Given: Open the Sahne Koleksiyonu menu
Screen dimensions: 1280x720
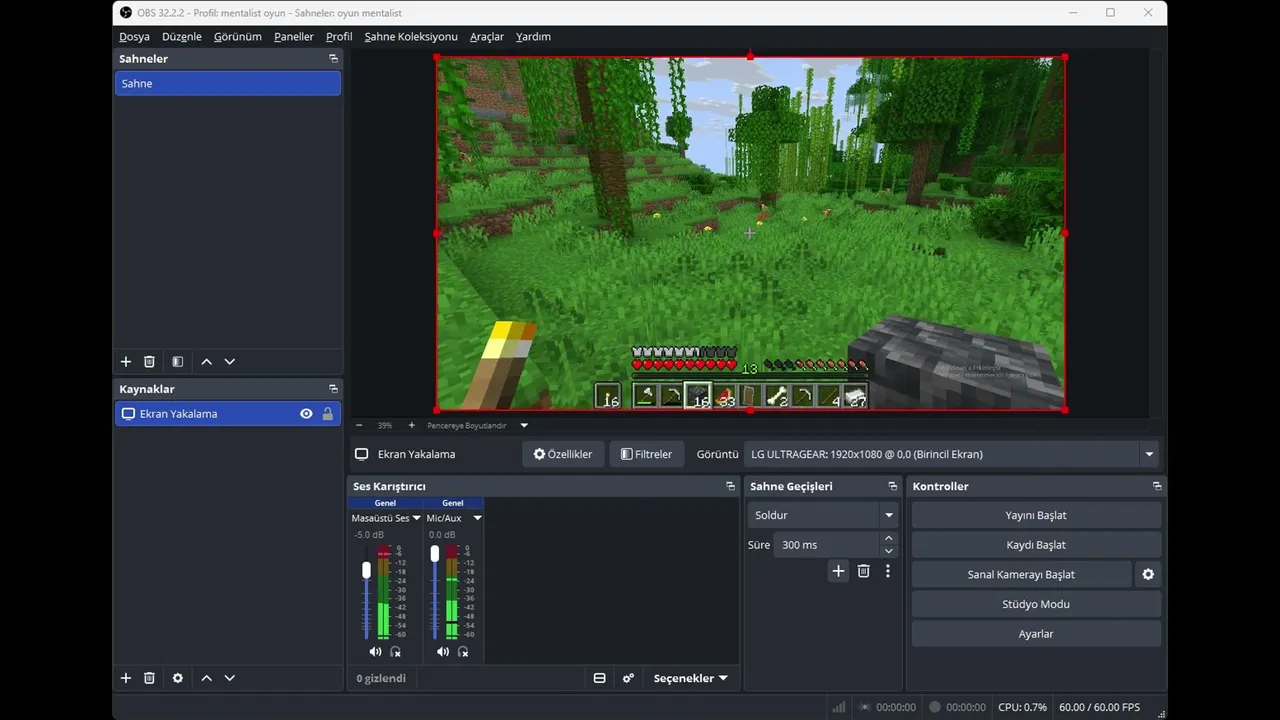Looking at the screenshot, I should (x=411, y=37).
